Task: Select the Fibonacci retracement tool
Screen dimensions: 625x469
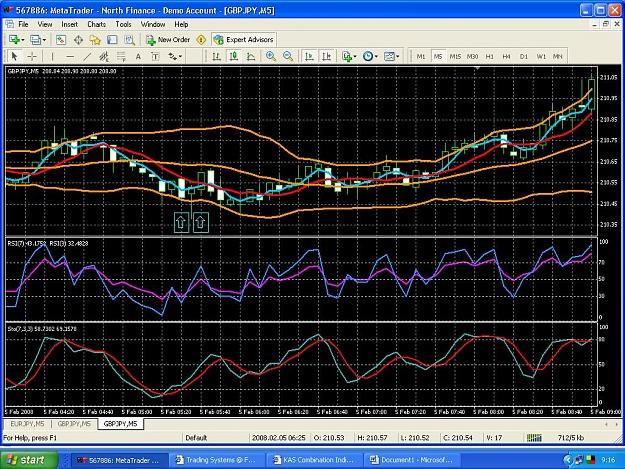Action: 121,57
